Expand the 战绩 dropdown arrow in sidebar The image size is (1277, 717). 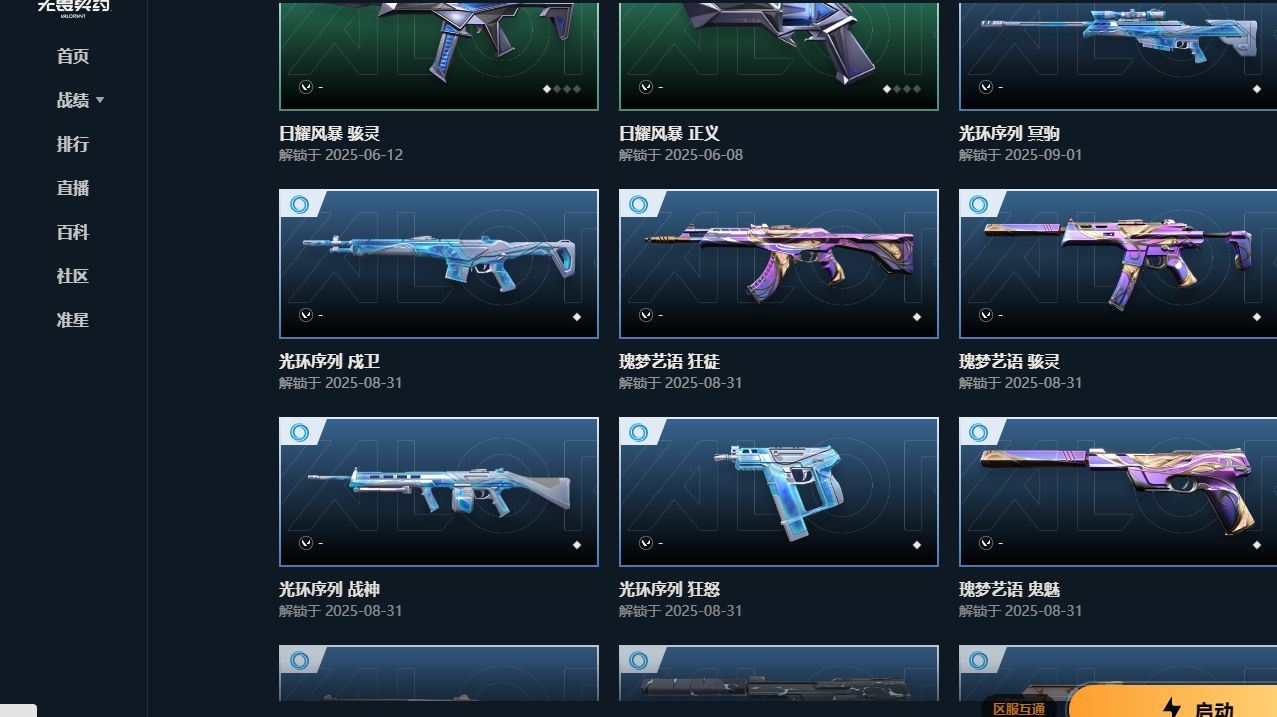click(100, 100)
